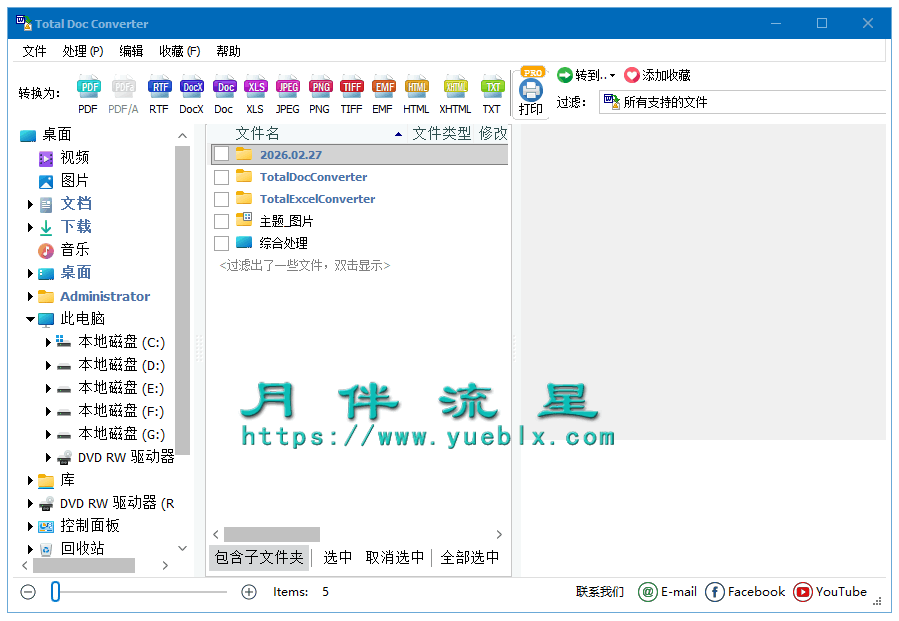
Task: Click the 联系我们 label
Action: click(600, 592)
